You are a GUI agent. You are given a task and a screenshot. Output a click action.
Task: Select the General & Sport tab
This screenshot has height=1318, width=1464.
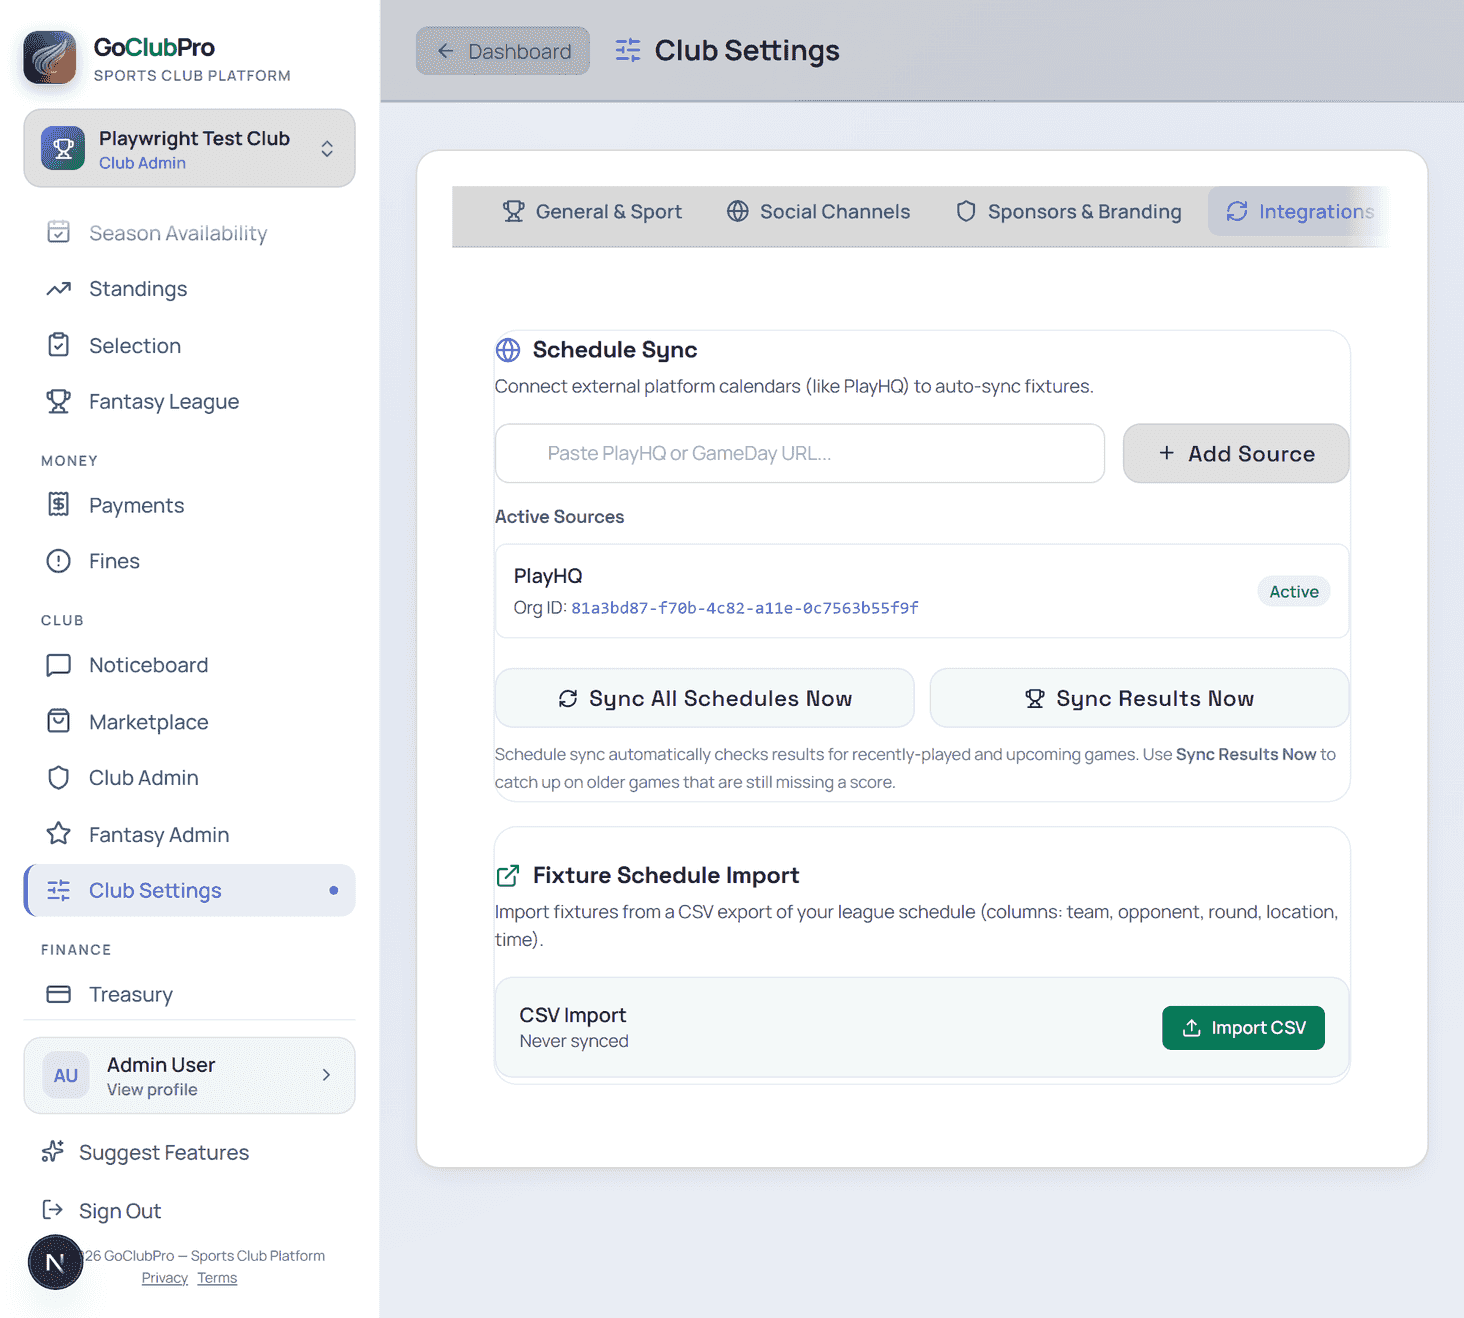pos(592,211)
